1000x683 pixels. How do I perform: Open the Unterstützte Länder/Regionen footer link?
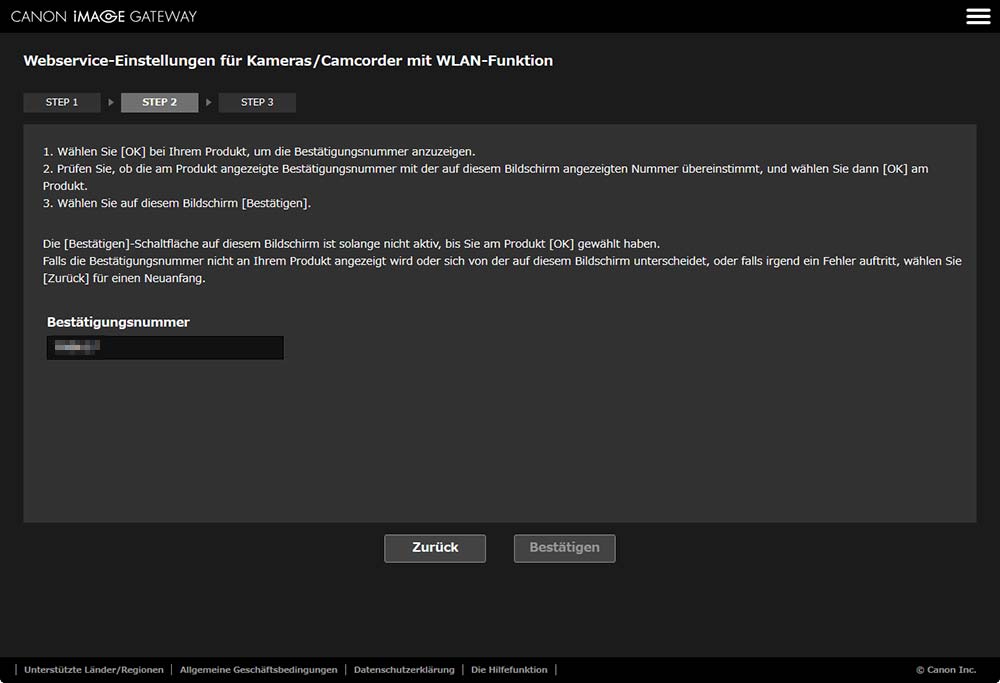94,670
